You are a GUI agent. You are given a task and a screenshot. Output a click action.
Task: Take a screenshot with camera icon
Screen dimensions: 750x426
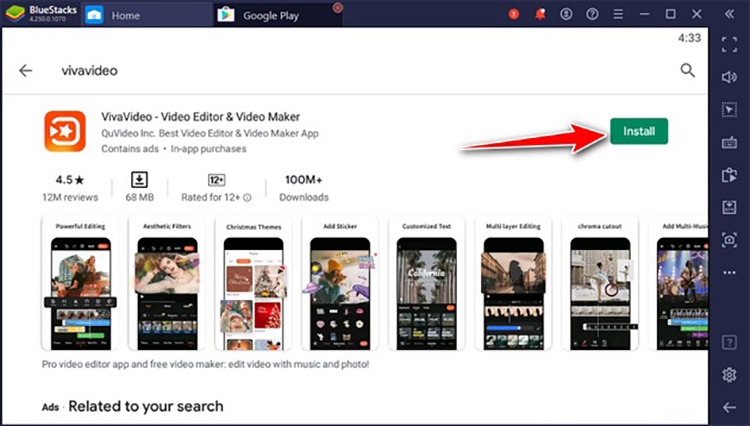click(729, 240)
